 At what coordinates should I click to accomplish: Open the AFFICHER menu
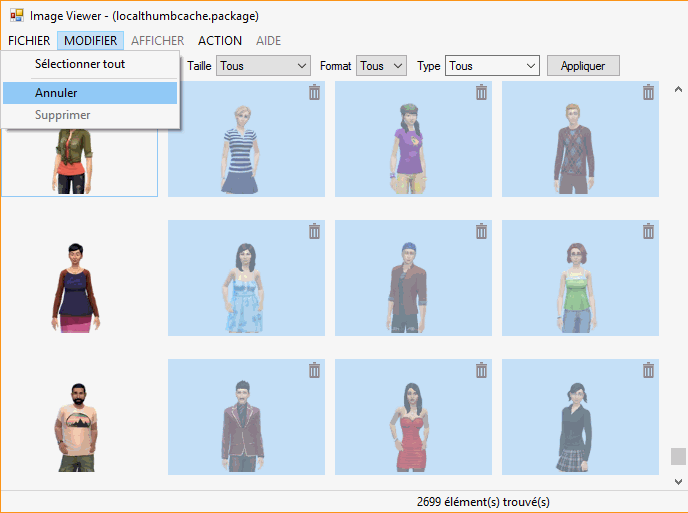tap(158, 40)
